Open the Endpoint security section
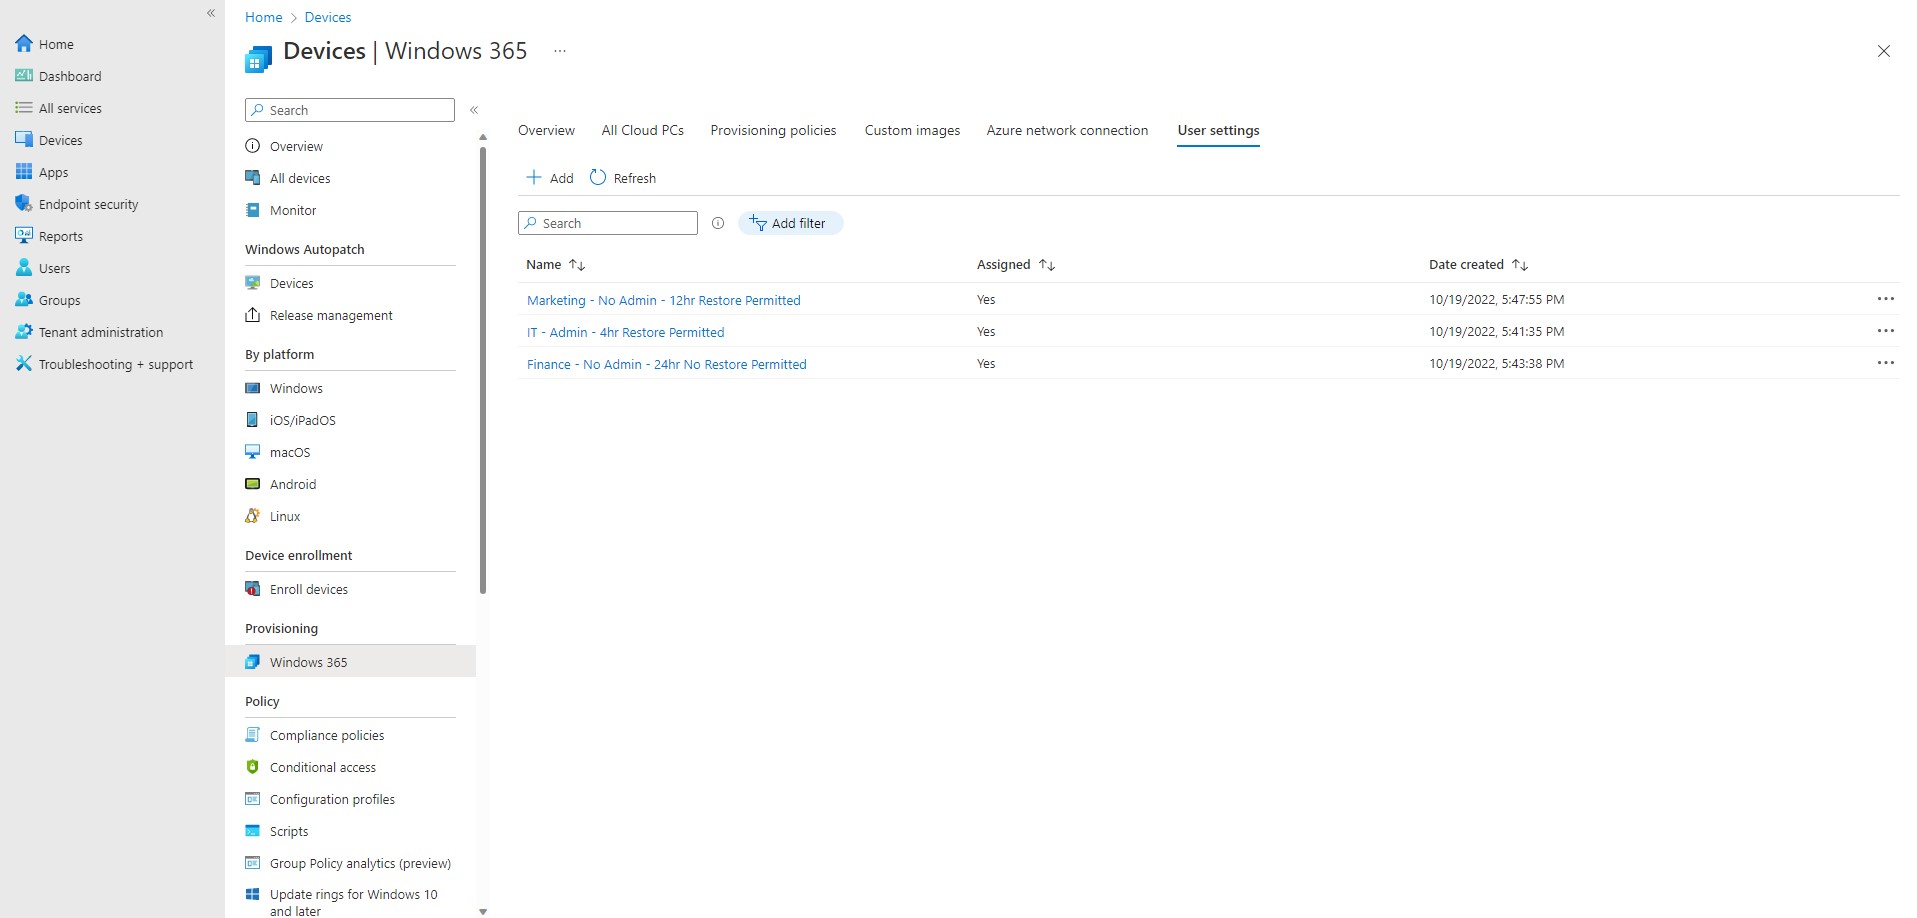This screenshot has width=1917, height=918. (88, 204)
